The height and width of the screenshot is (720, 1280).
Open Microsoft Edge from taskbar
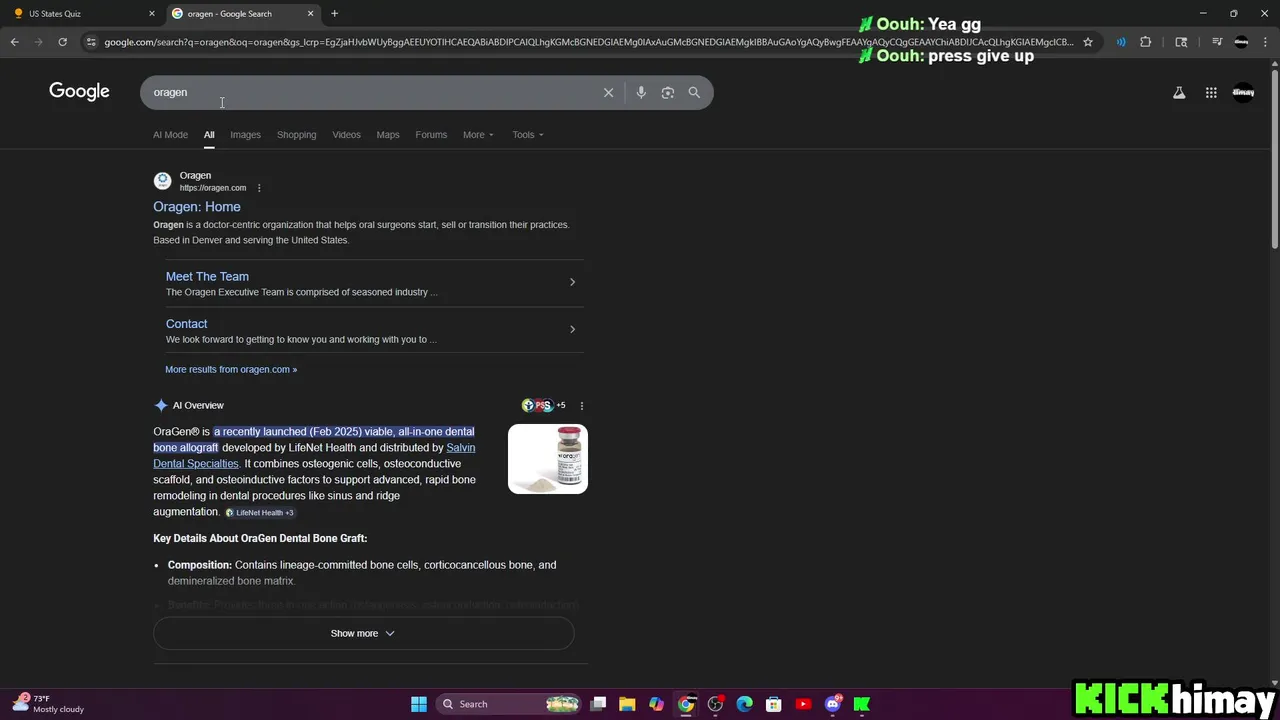click(744, 704)
